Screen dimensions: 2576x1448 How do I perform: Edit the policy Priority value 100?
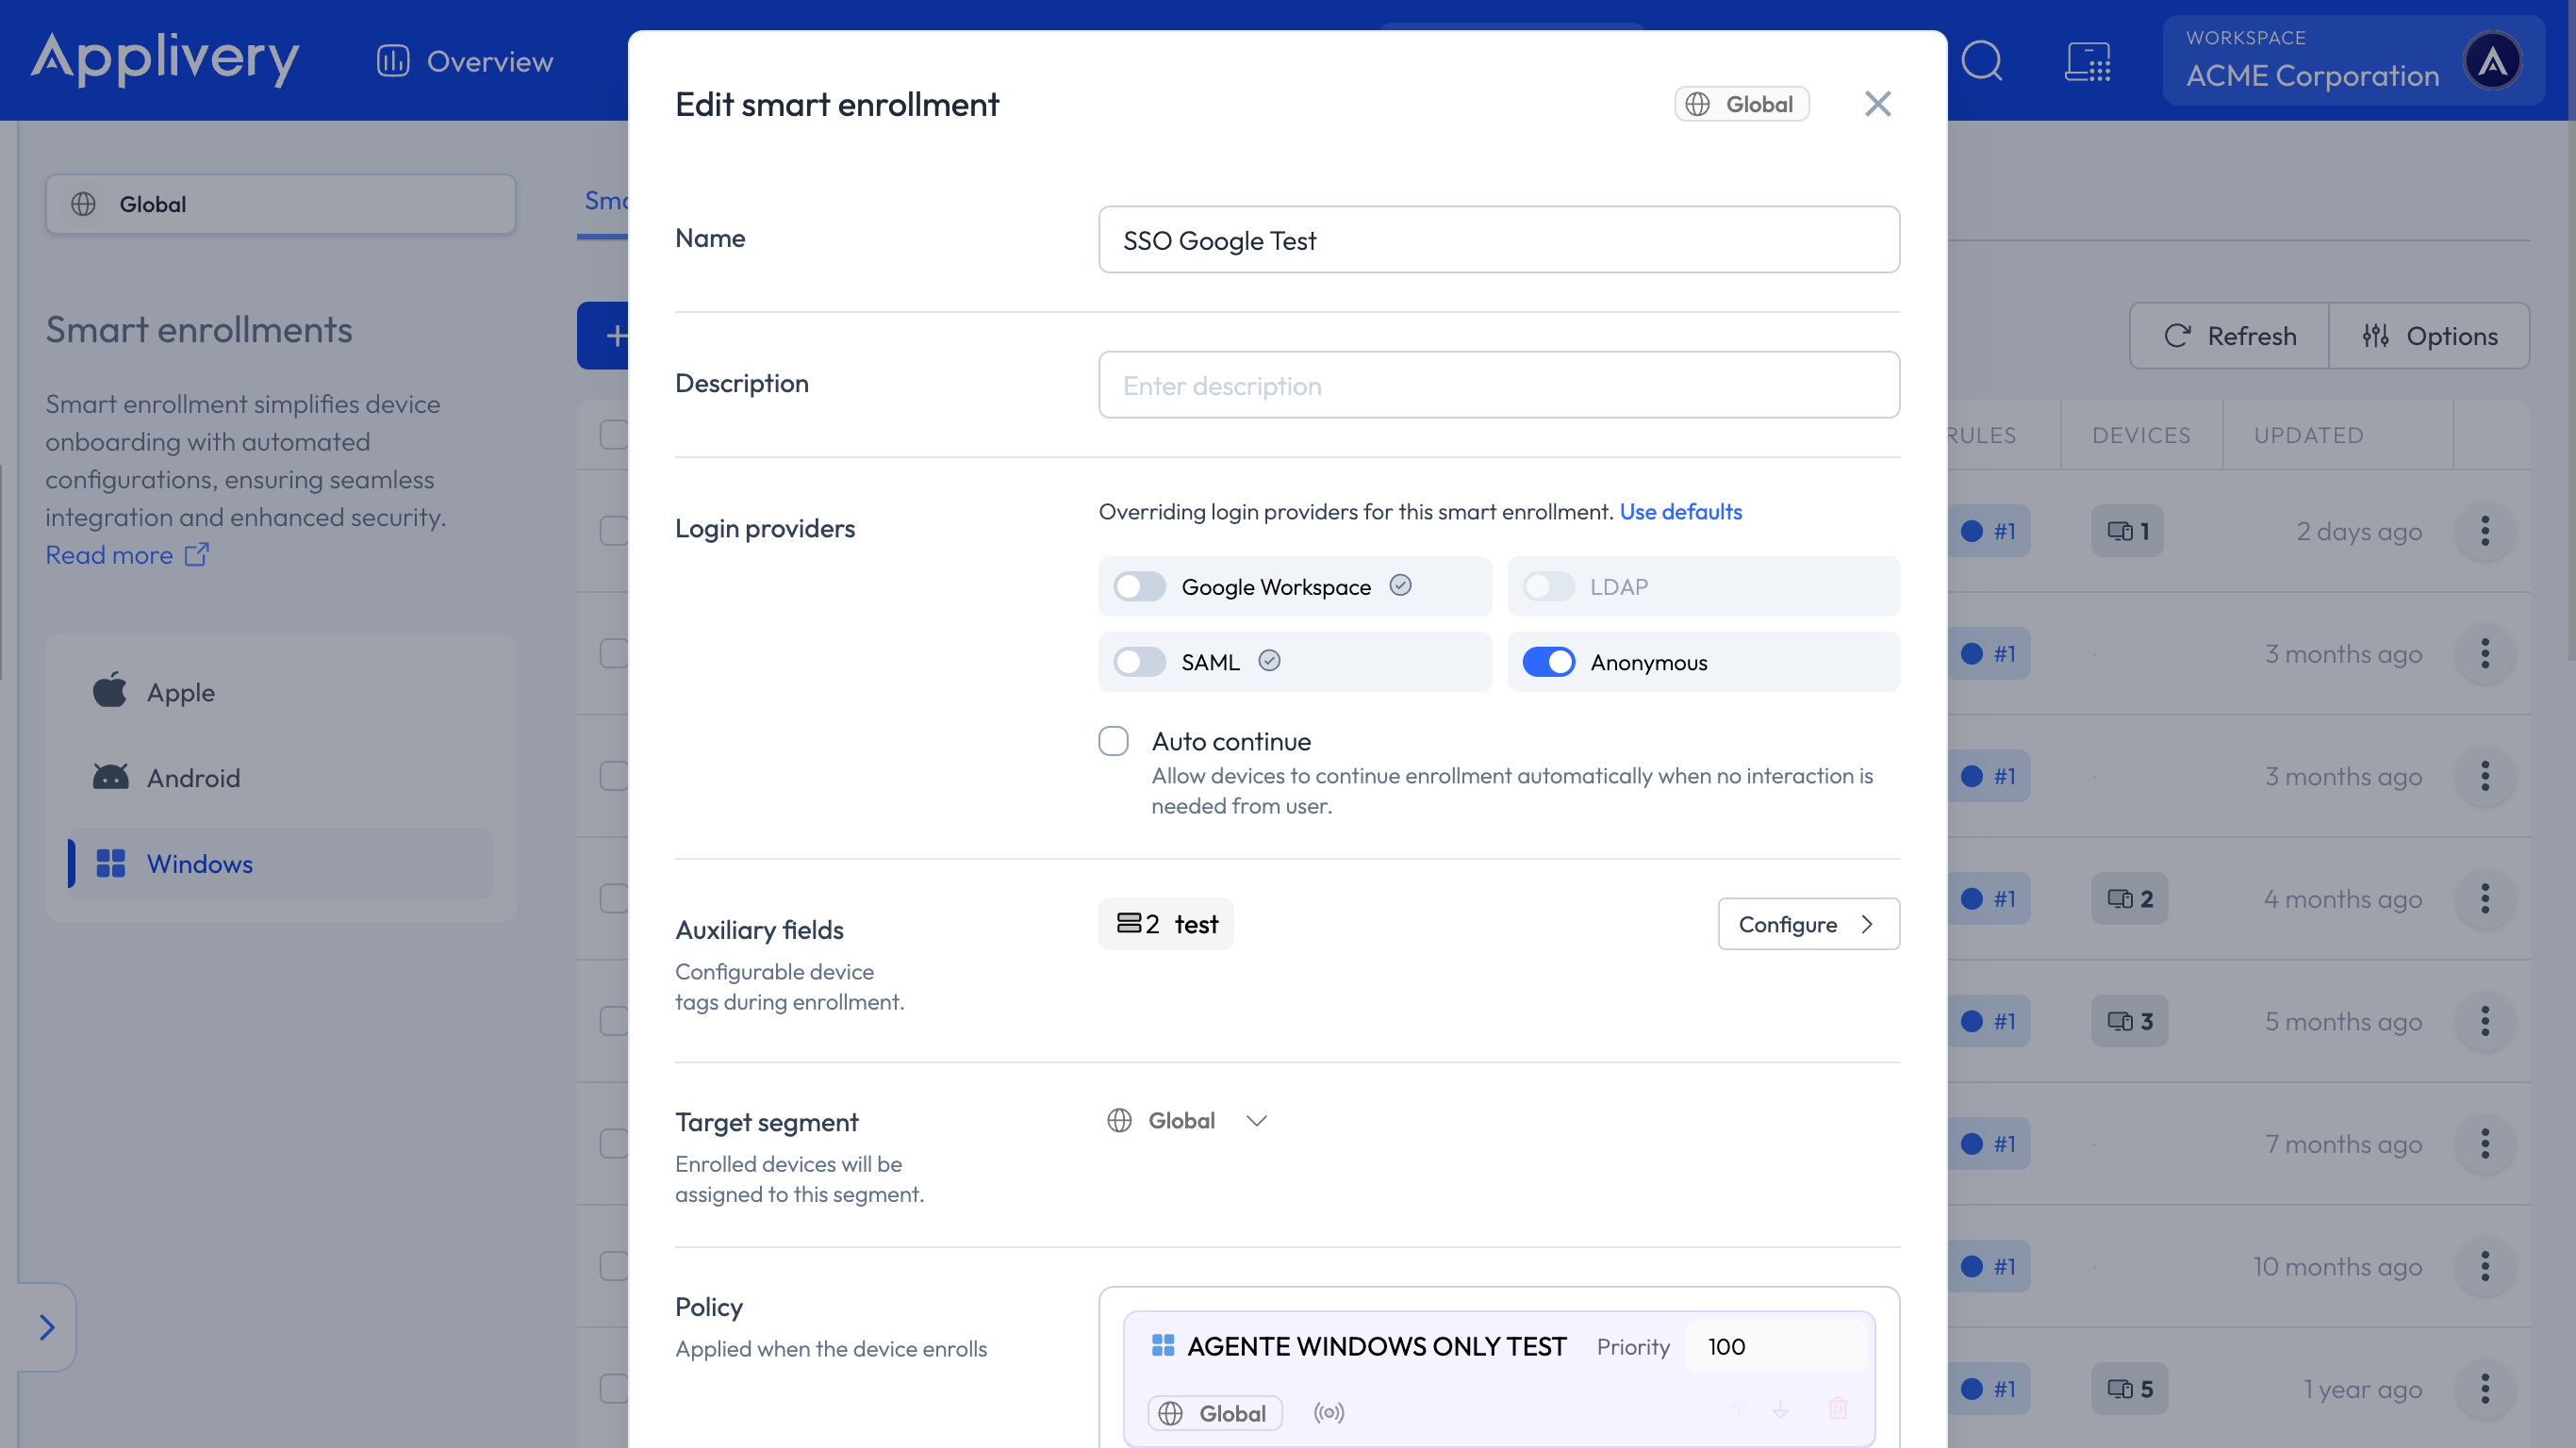(x=1775, y=1346)
